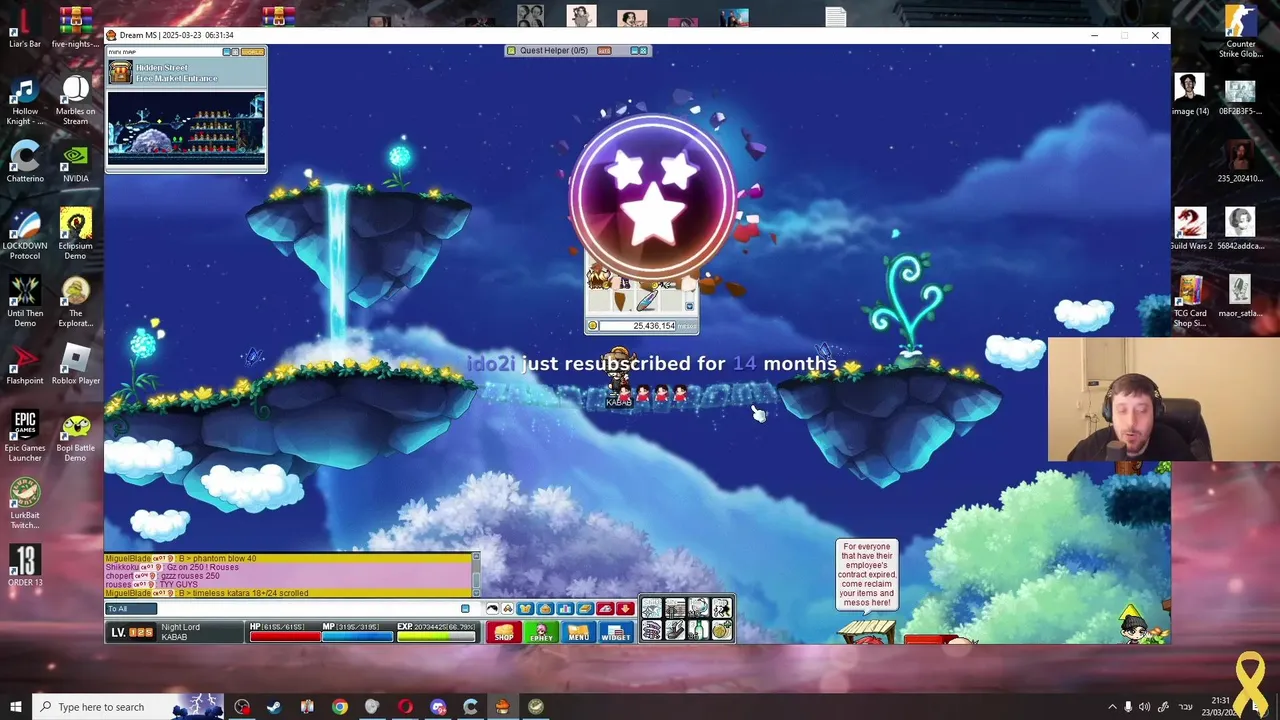The width and height of the screenshot is (1280, 720).
Task: Open Epic Games Launcher desktop icon
Action: (25, 436)
